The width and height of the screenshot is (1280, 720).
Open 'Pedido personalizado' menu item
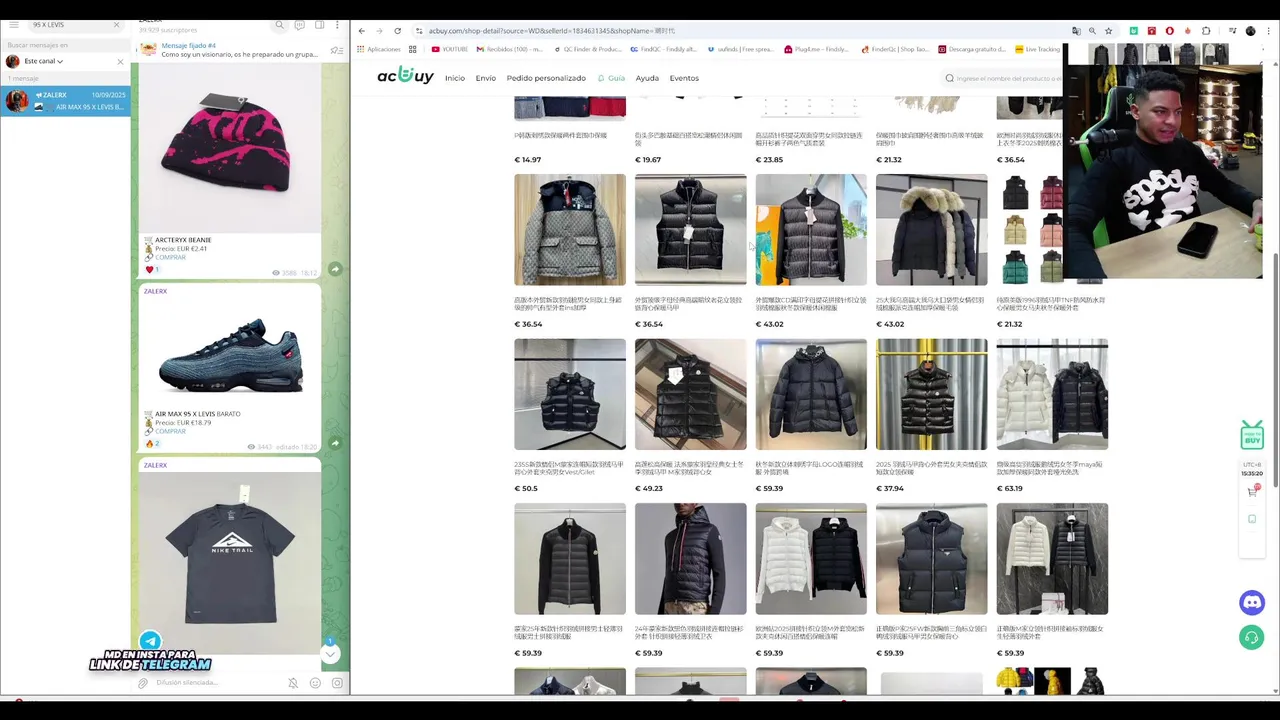click(x=546, y=78)
